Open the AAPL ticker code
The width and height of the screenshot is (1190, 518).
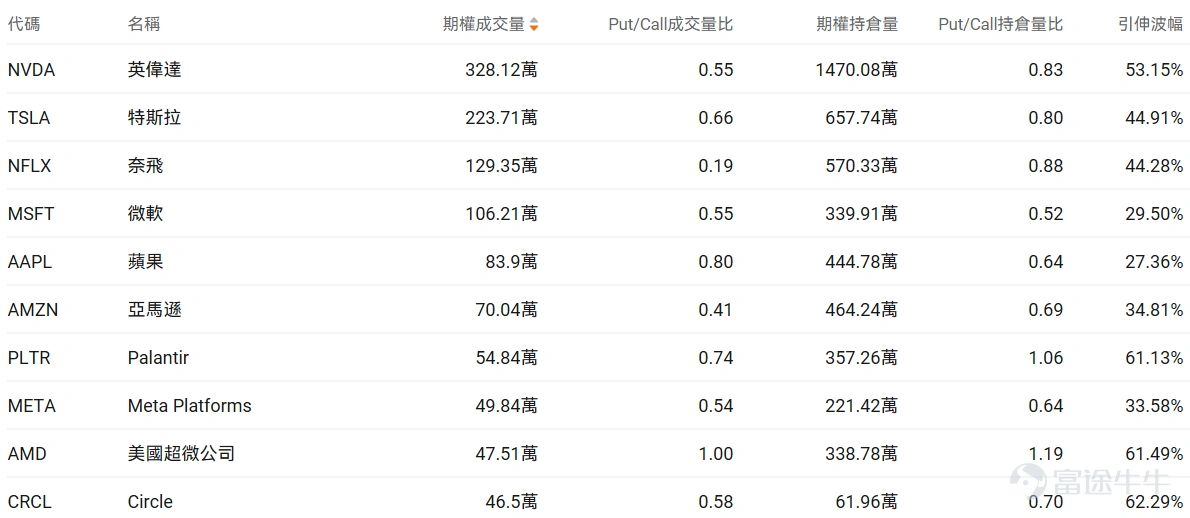click(29, 262)
